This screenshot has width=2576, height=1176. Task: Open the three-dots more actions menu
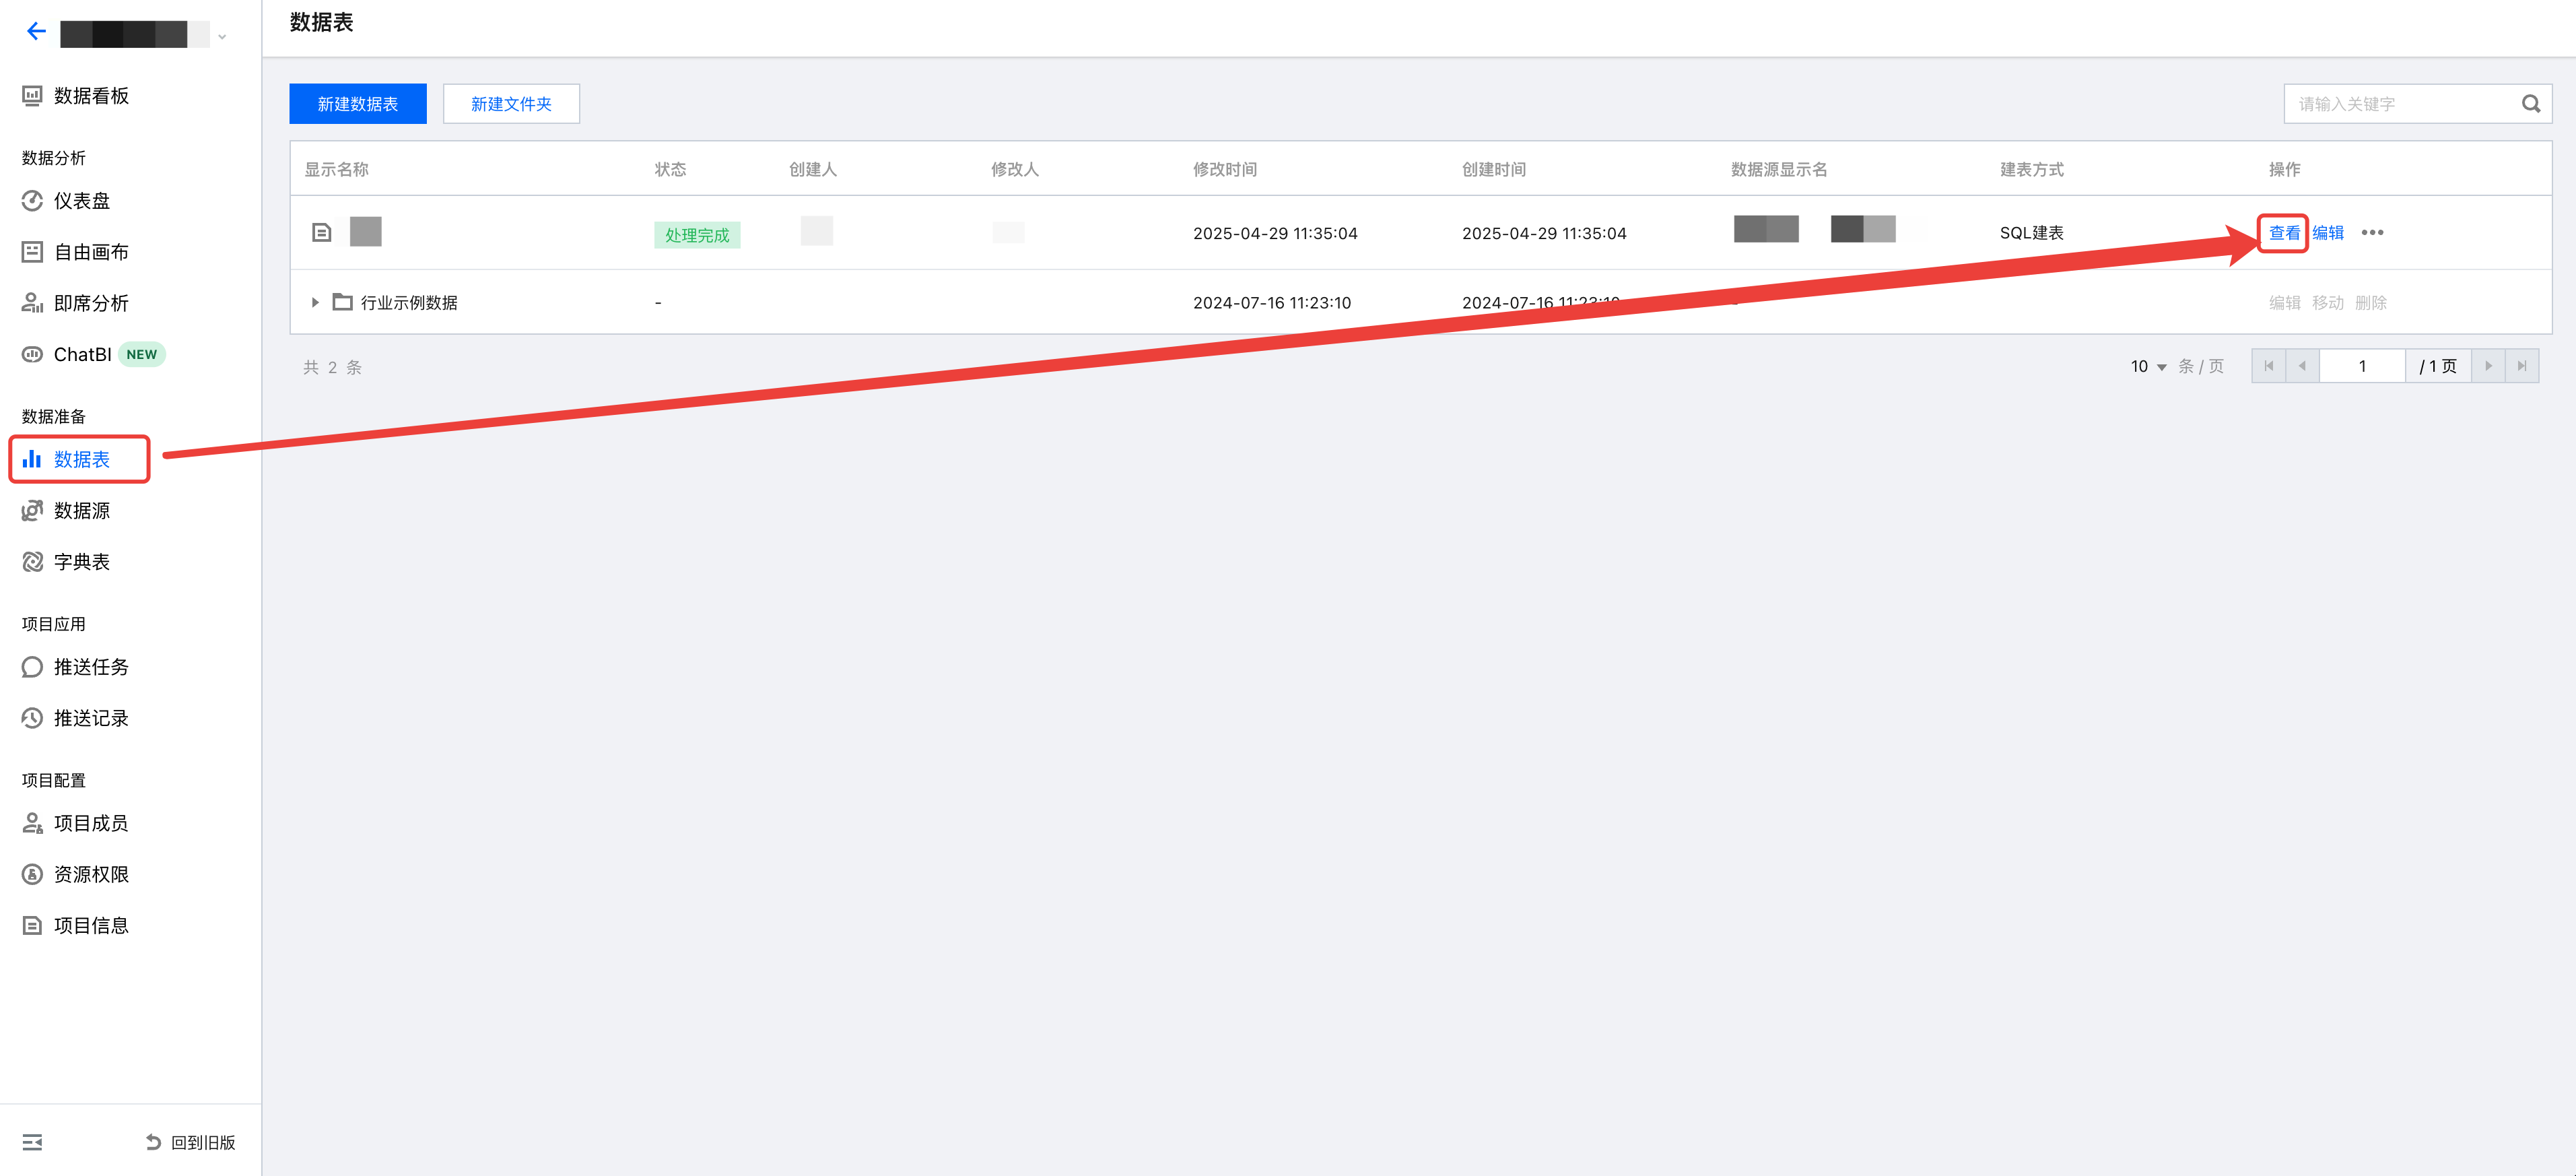click(x=2372, y=233)
